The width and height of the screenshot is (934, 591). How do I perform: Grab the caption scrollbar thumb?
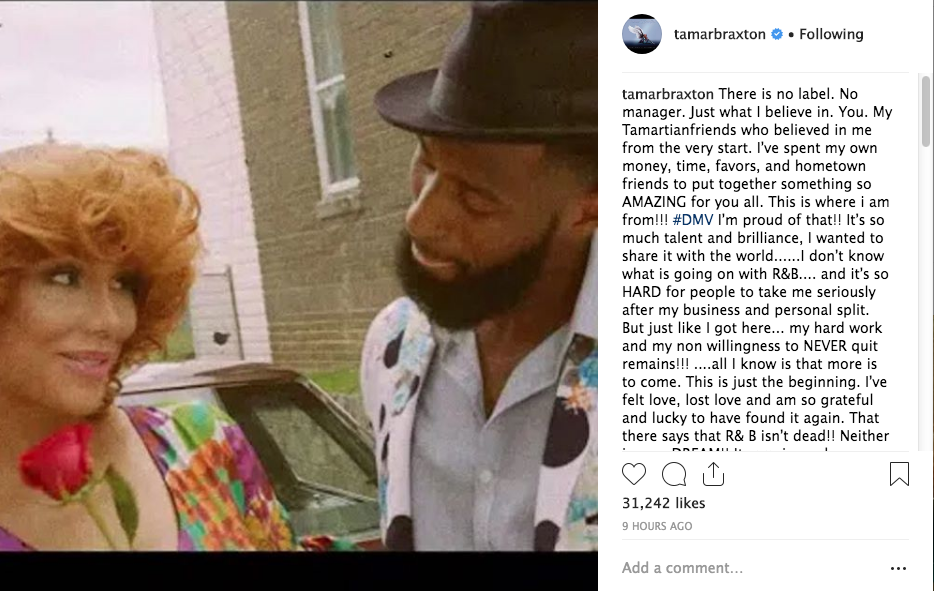pos(925,111)
